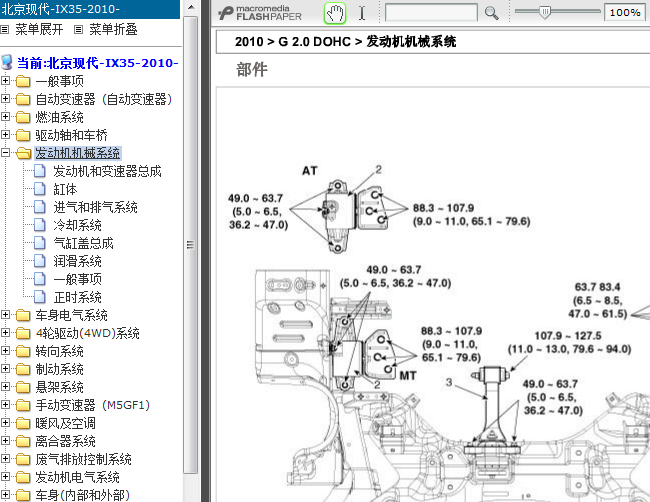Click the zoom slider handle
This screenshot has height=502, width=650.
tap(545, 12)
